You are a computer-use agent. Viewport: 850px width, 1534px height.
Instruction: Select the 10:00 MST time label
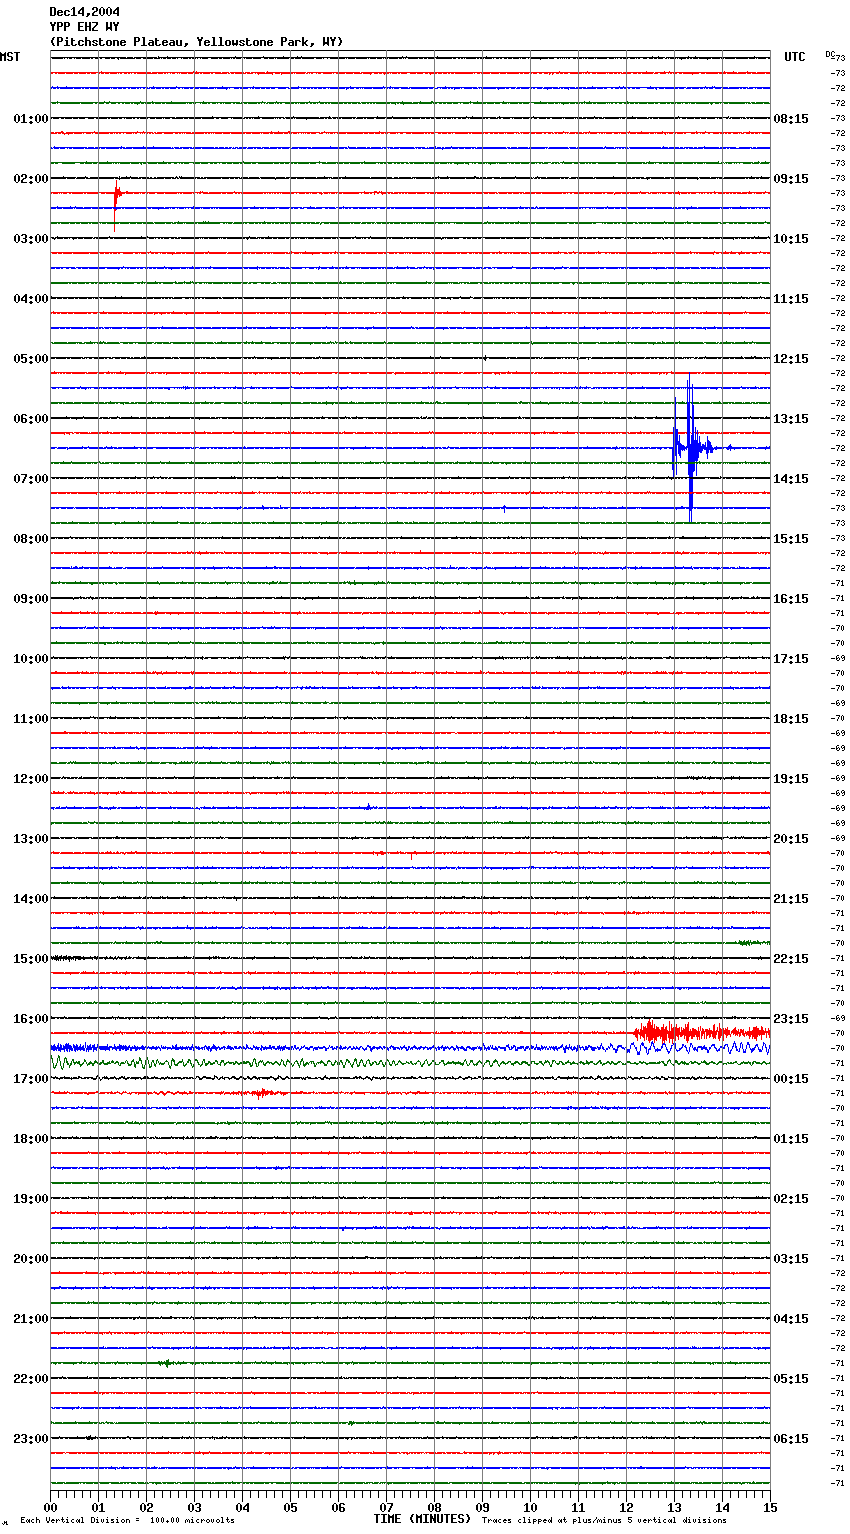click(30, 659)
